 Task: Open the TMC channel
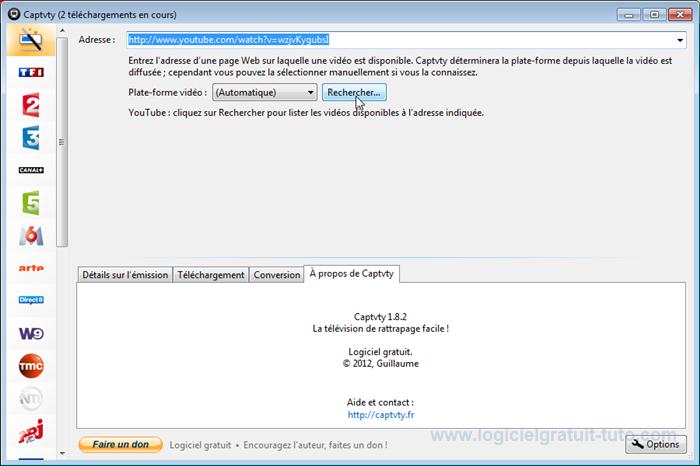tap(31, 366)
